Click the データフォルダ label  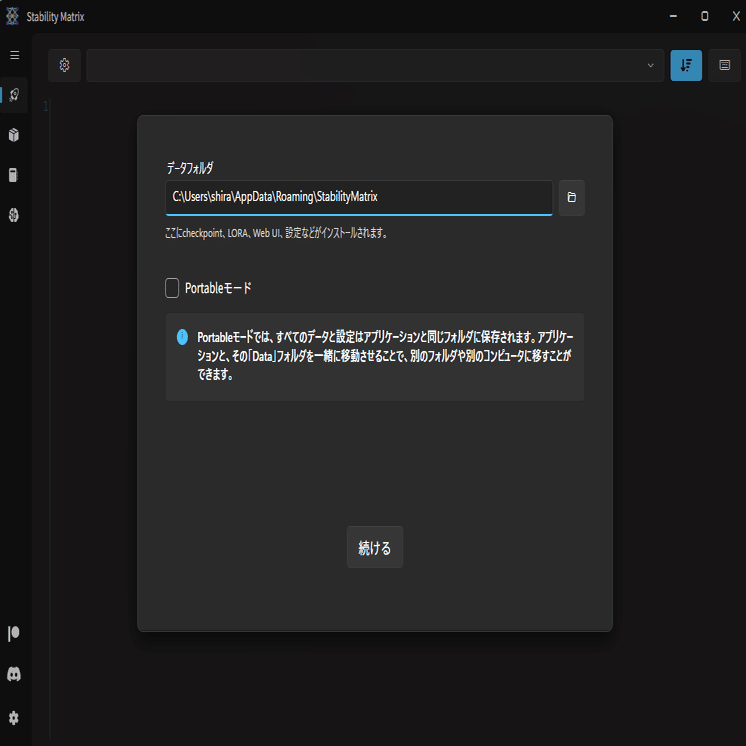pos(190,167)
